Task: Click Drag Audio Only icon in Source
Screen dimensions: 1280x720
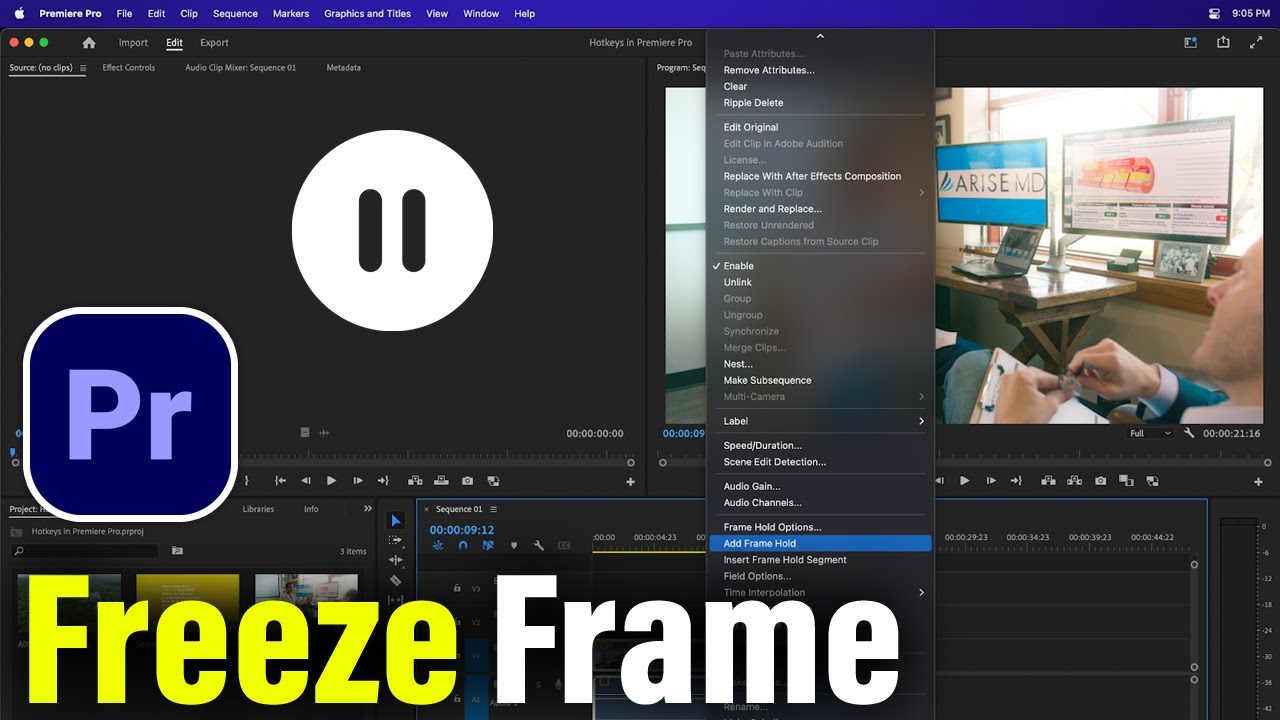Action: (324, 433)
